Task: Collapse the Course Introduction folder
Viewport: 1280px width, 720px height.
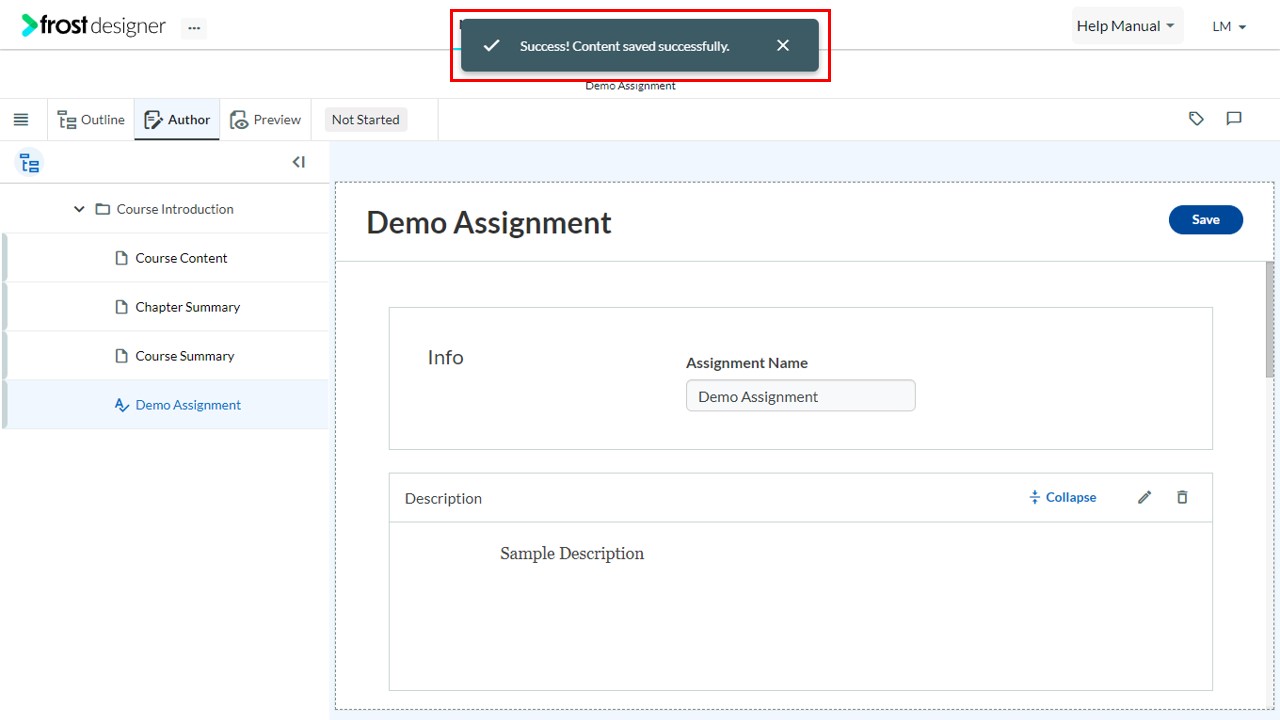Action: tap(79, 209)
